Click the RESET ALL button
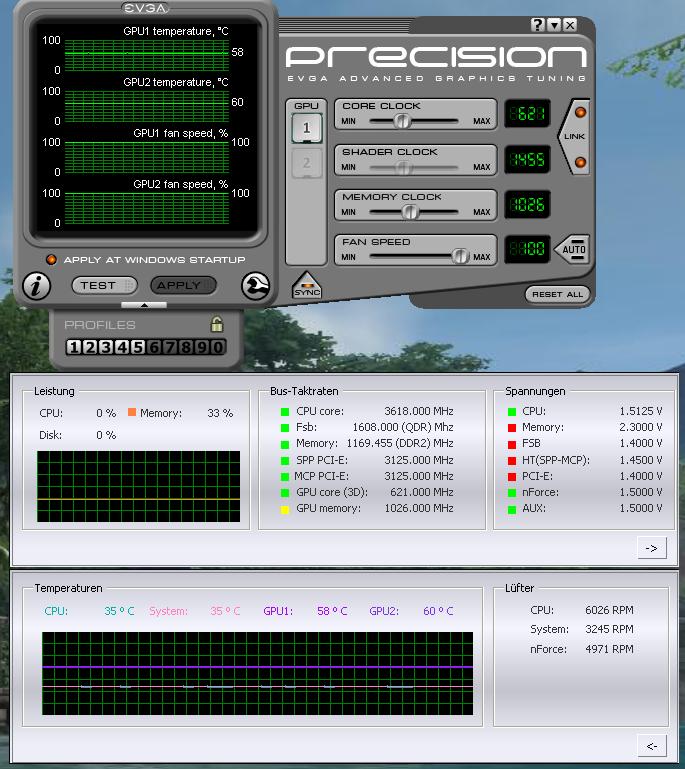 coord(558,294)
